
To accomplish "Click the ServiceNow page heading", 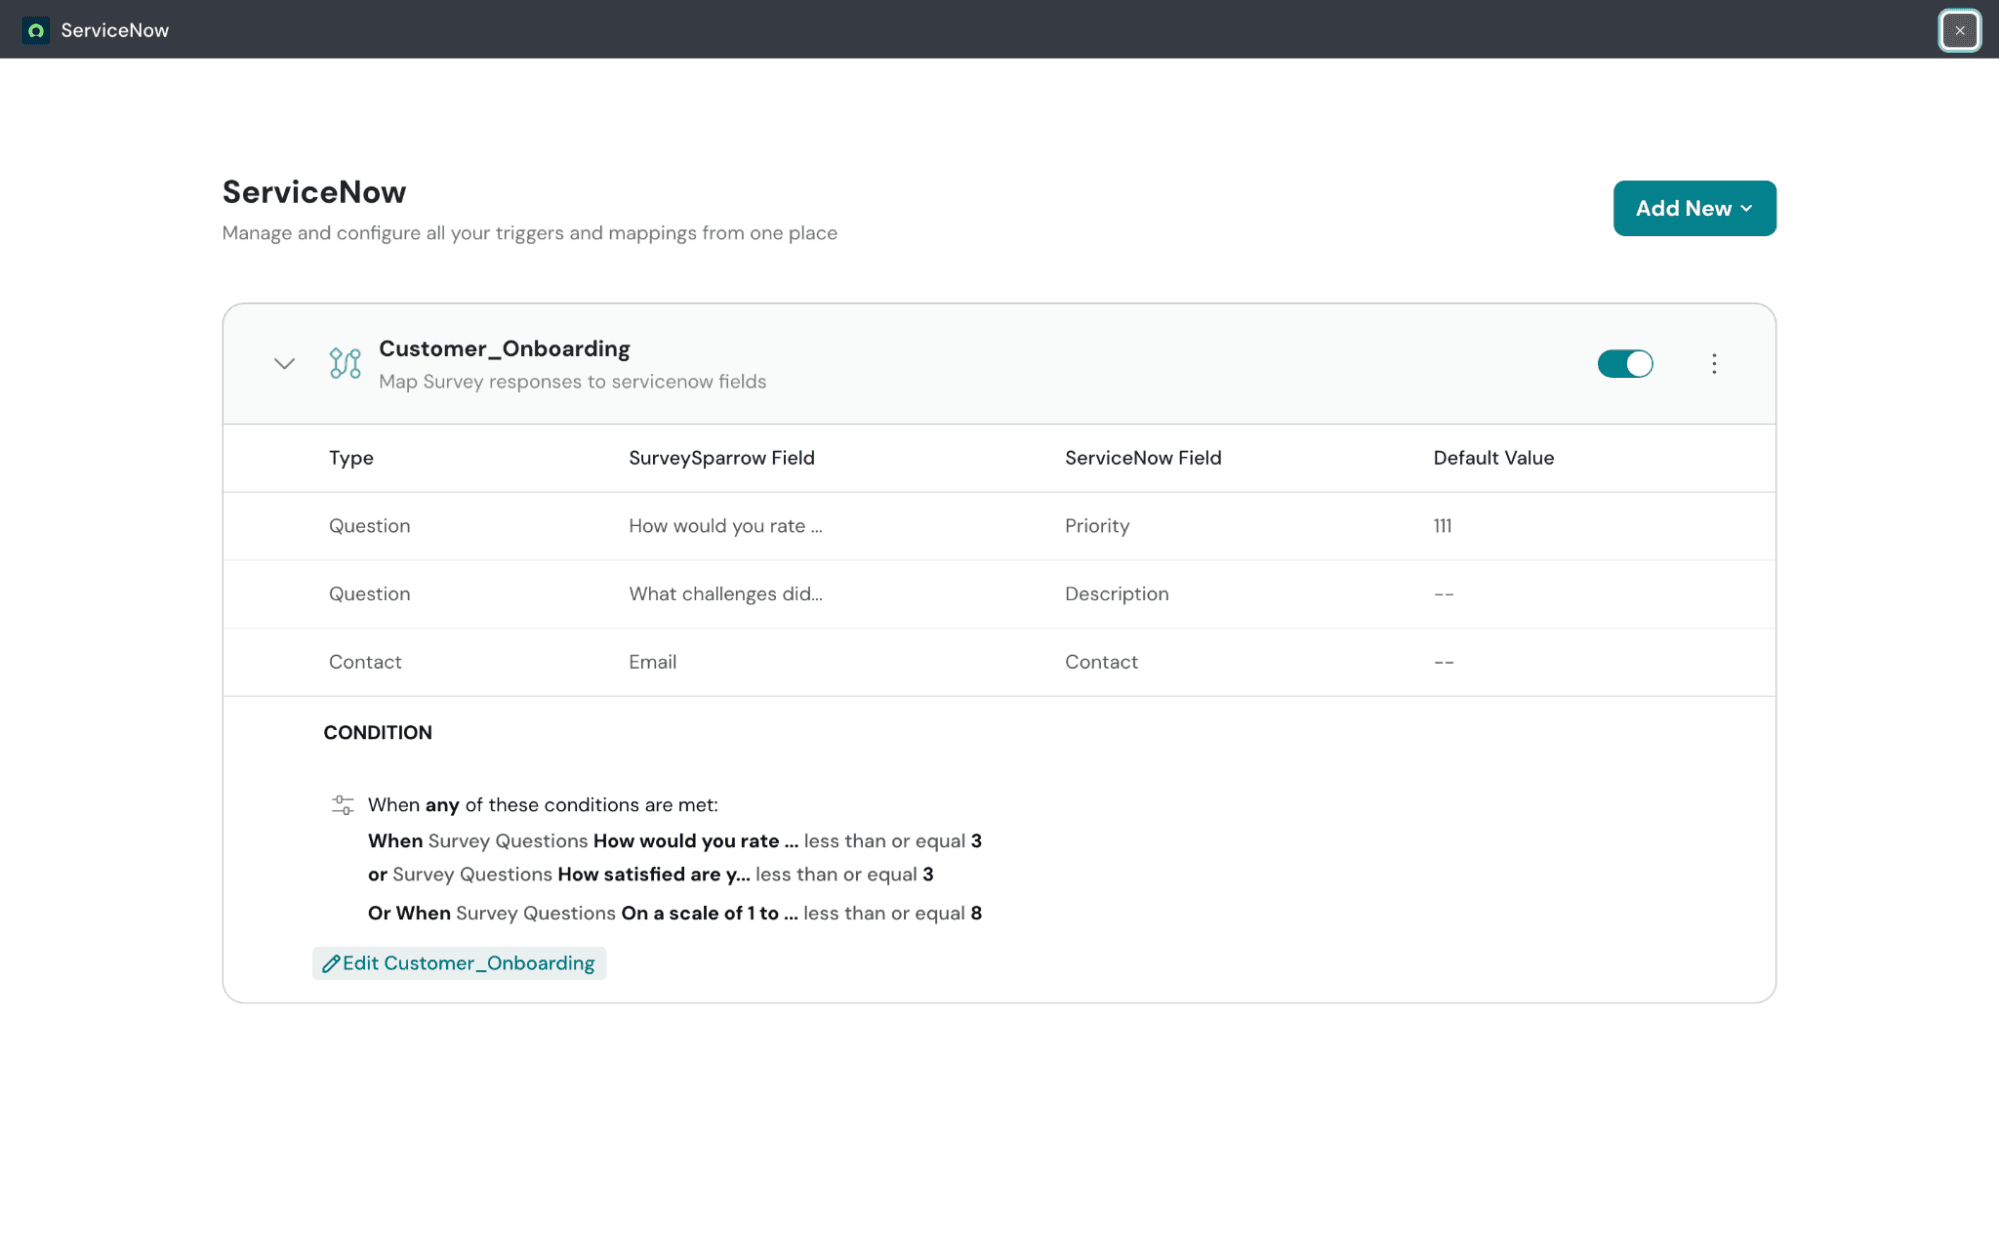I will point(314,192).
